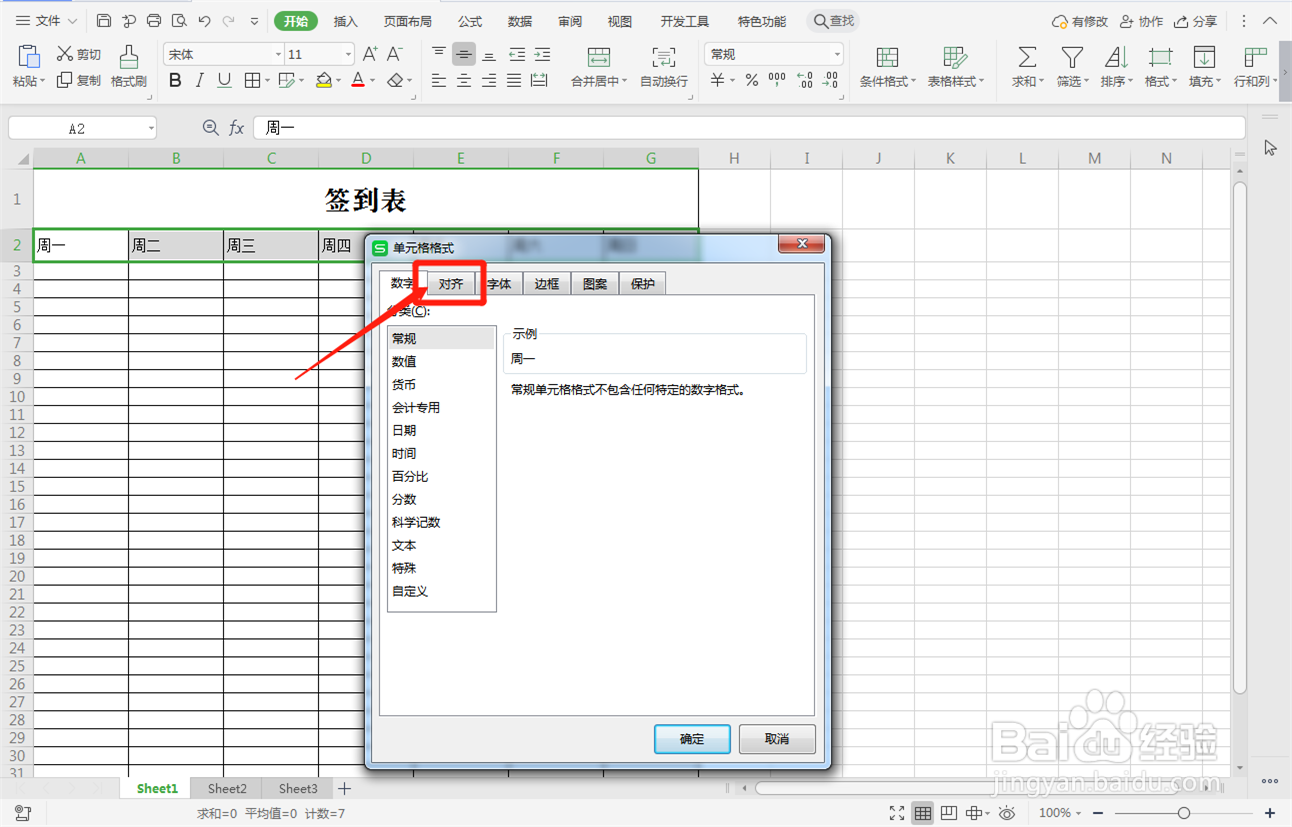Switch to the 对齐 alignment tab

pyautogui.click(x=451, y=283)
